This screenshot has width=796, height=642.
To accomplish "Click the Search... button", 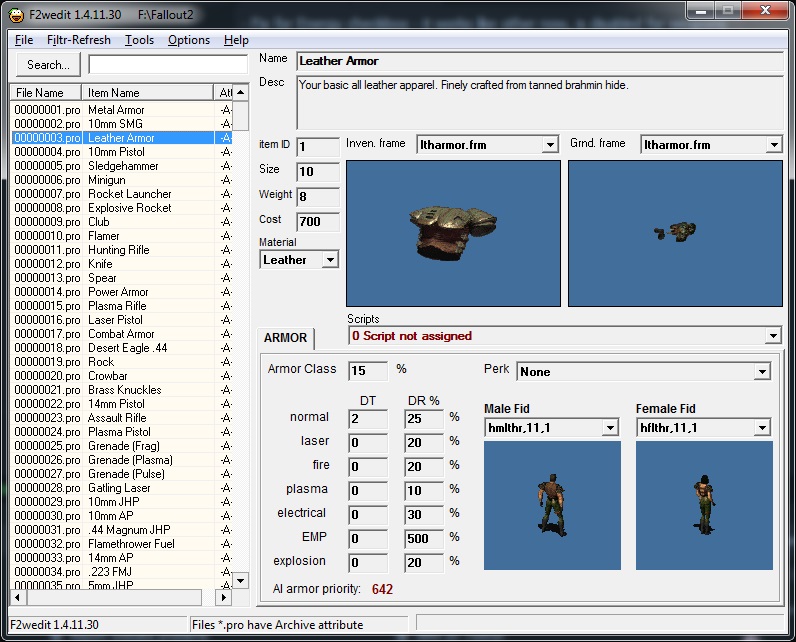I will click(48, 65).
